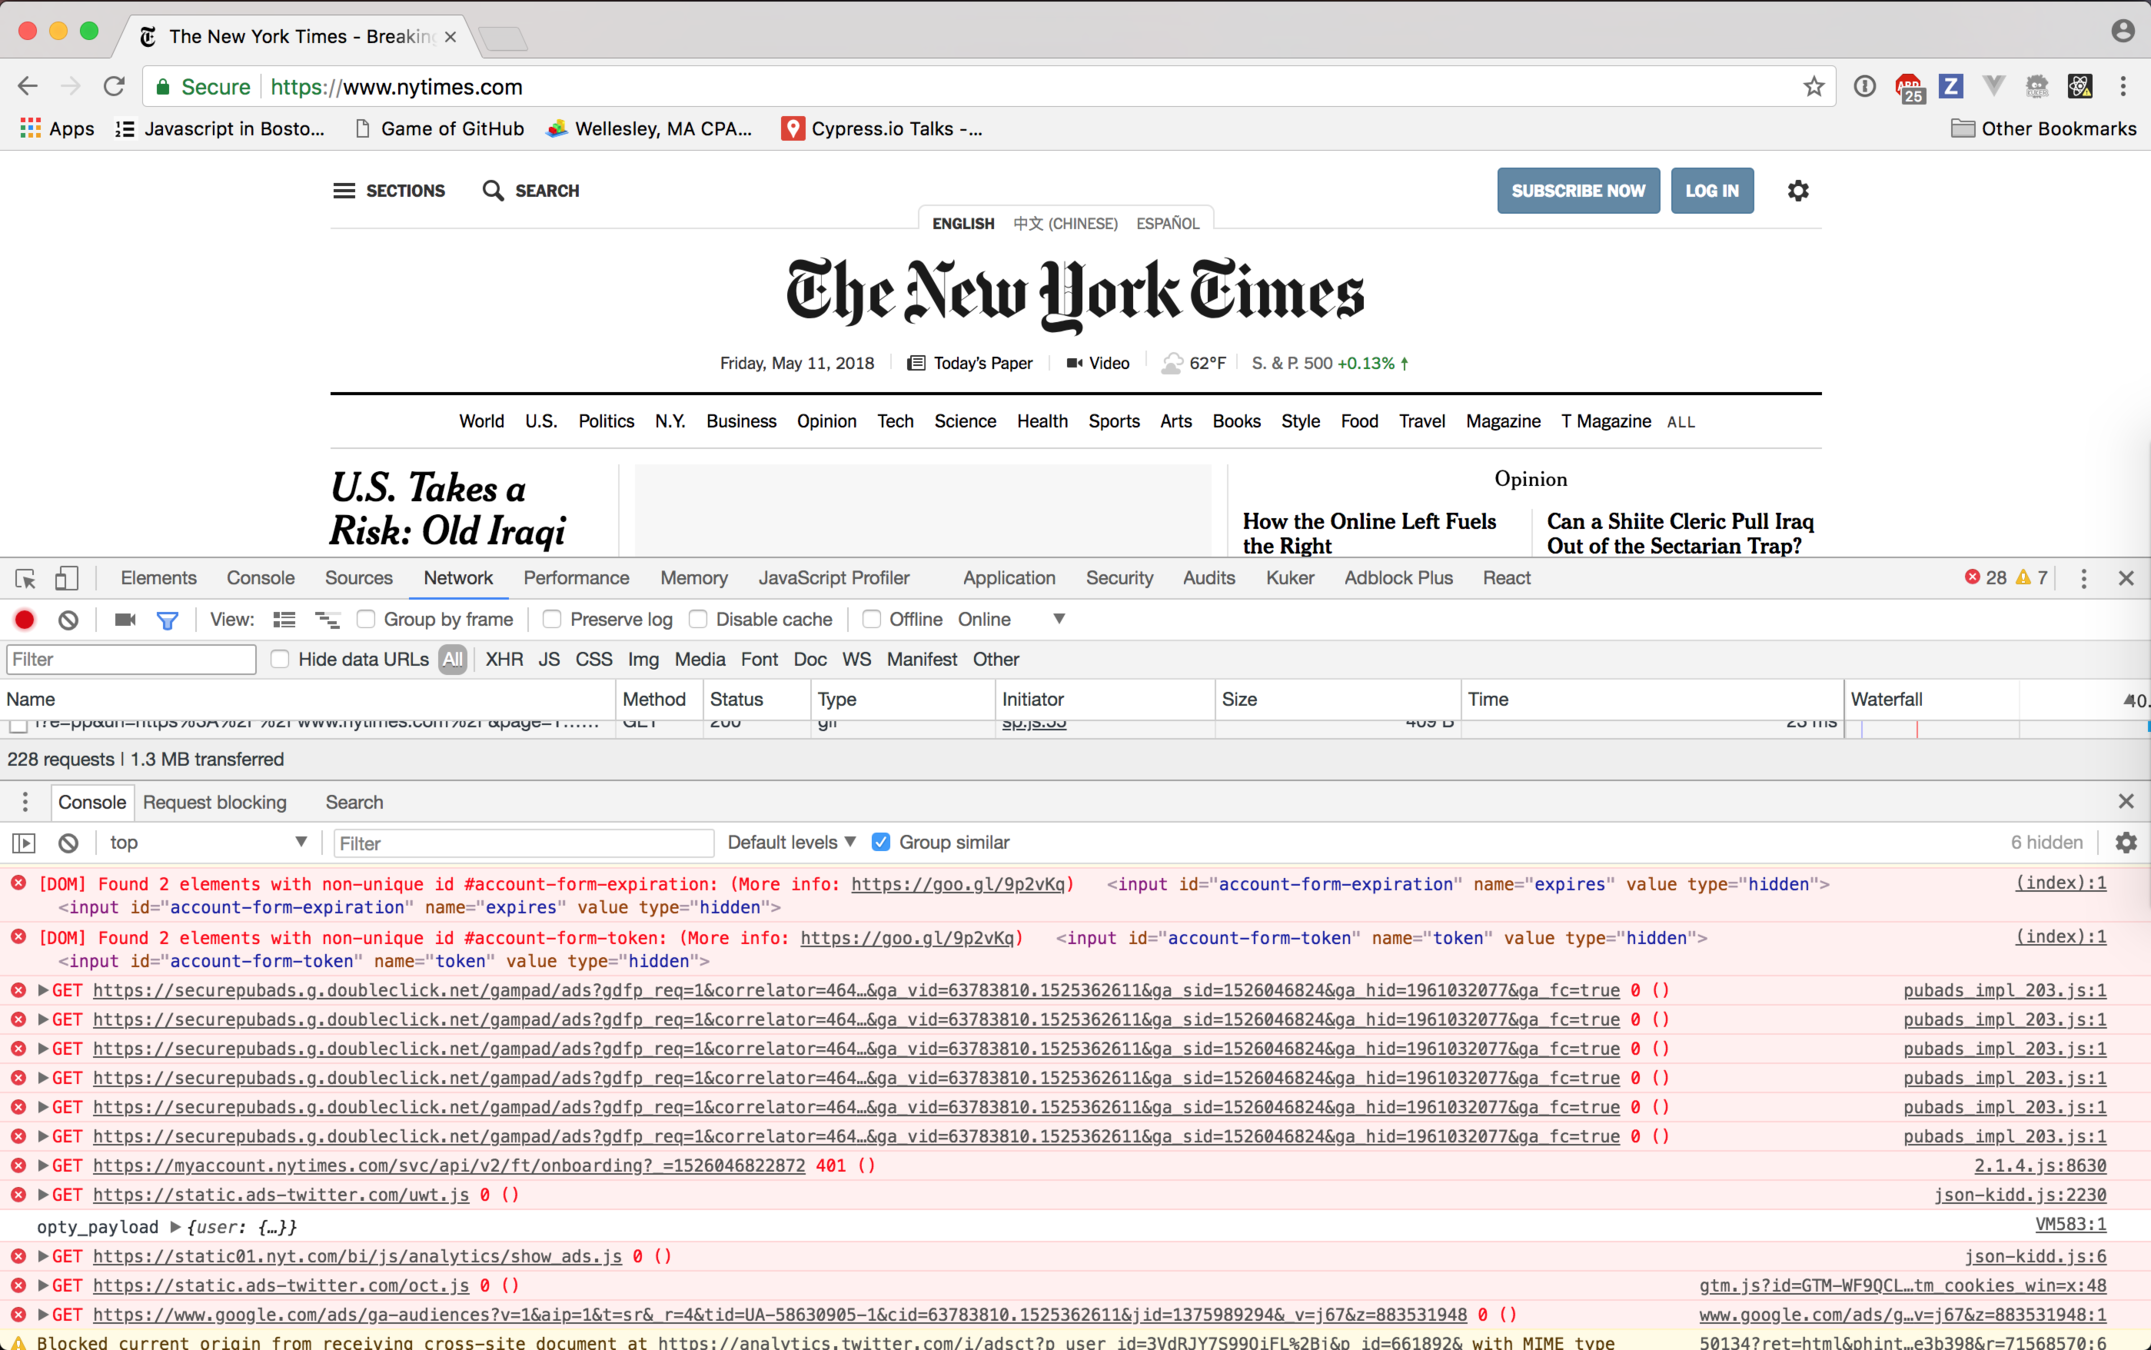Viewport: 2151px width, 1350px height.
Task: Check the Disable cache checkbox
Action: (x=698, y=620)
